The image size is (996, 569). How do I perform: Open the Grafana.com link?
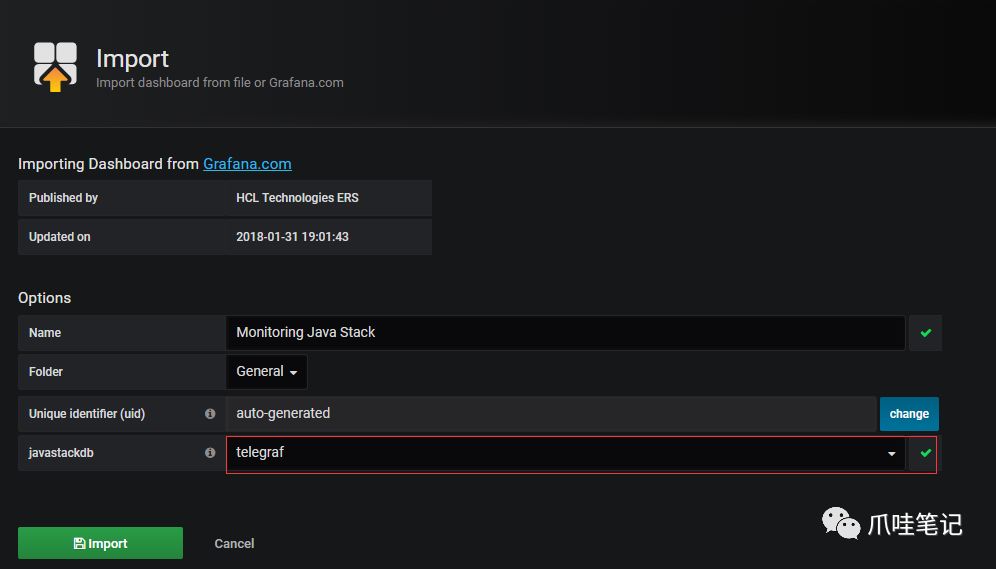tap(247, 164)
